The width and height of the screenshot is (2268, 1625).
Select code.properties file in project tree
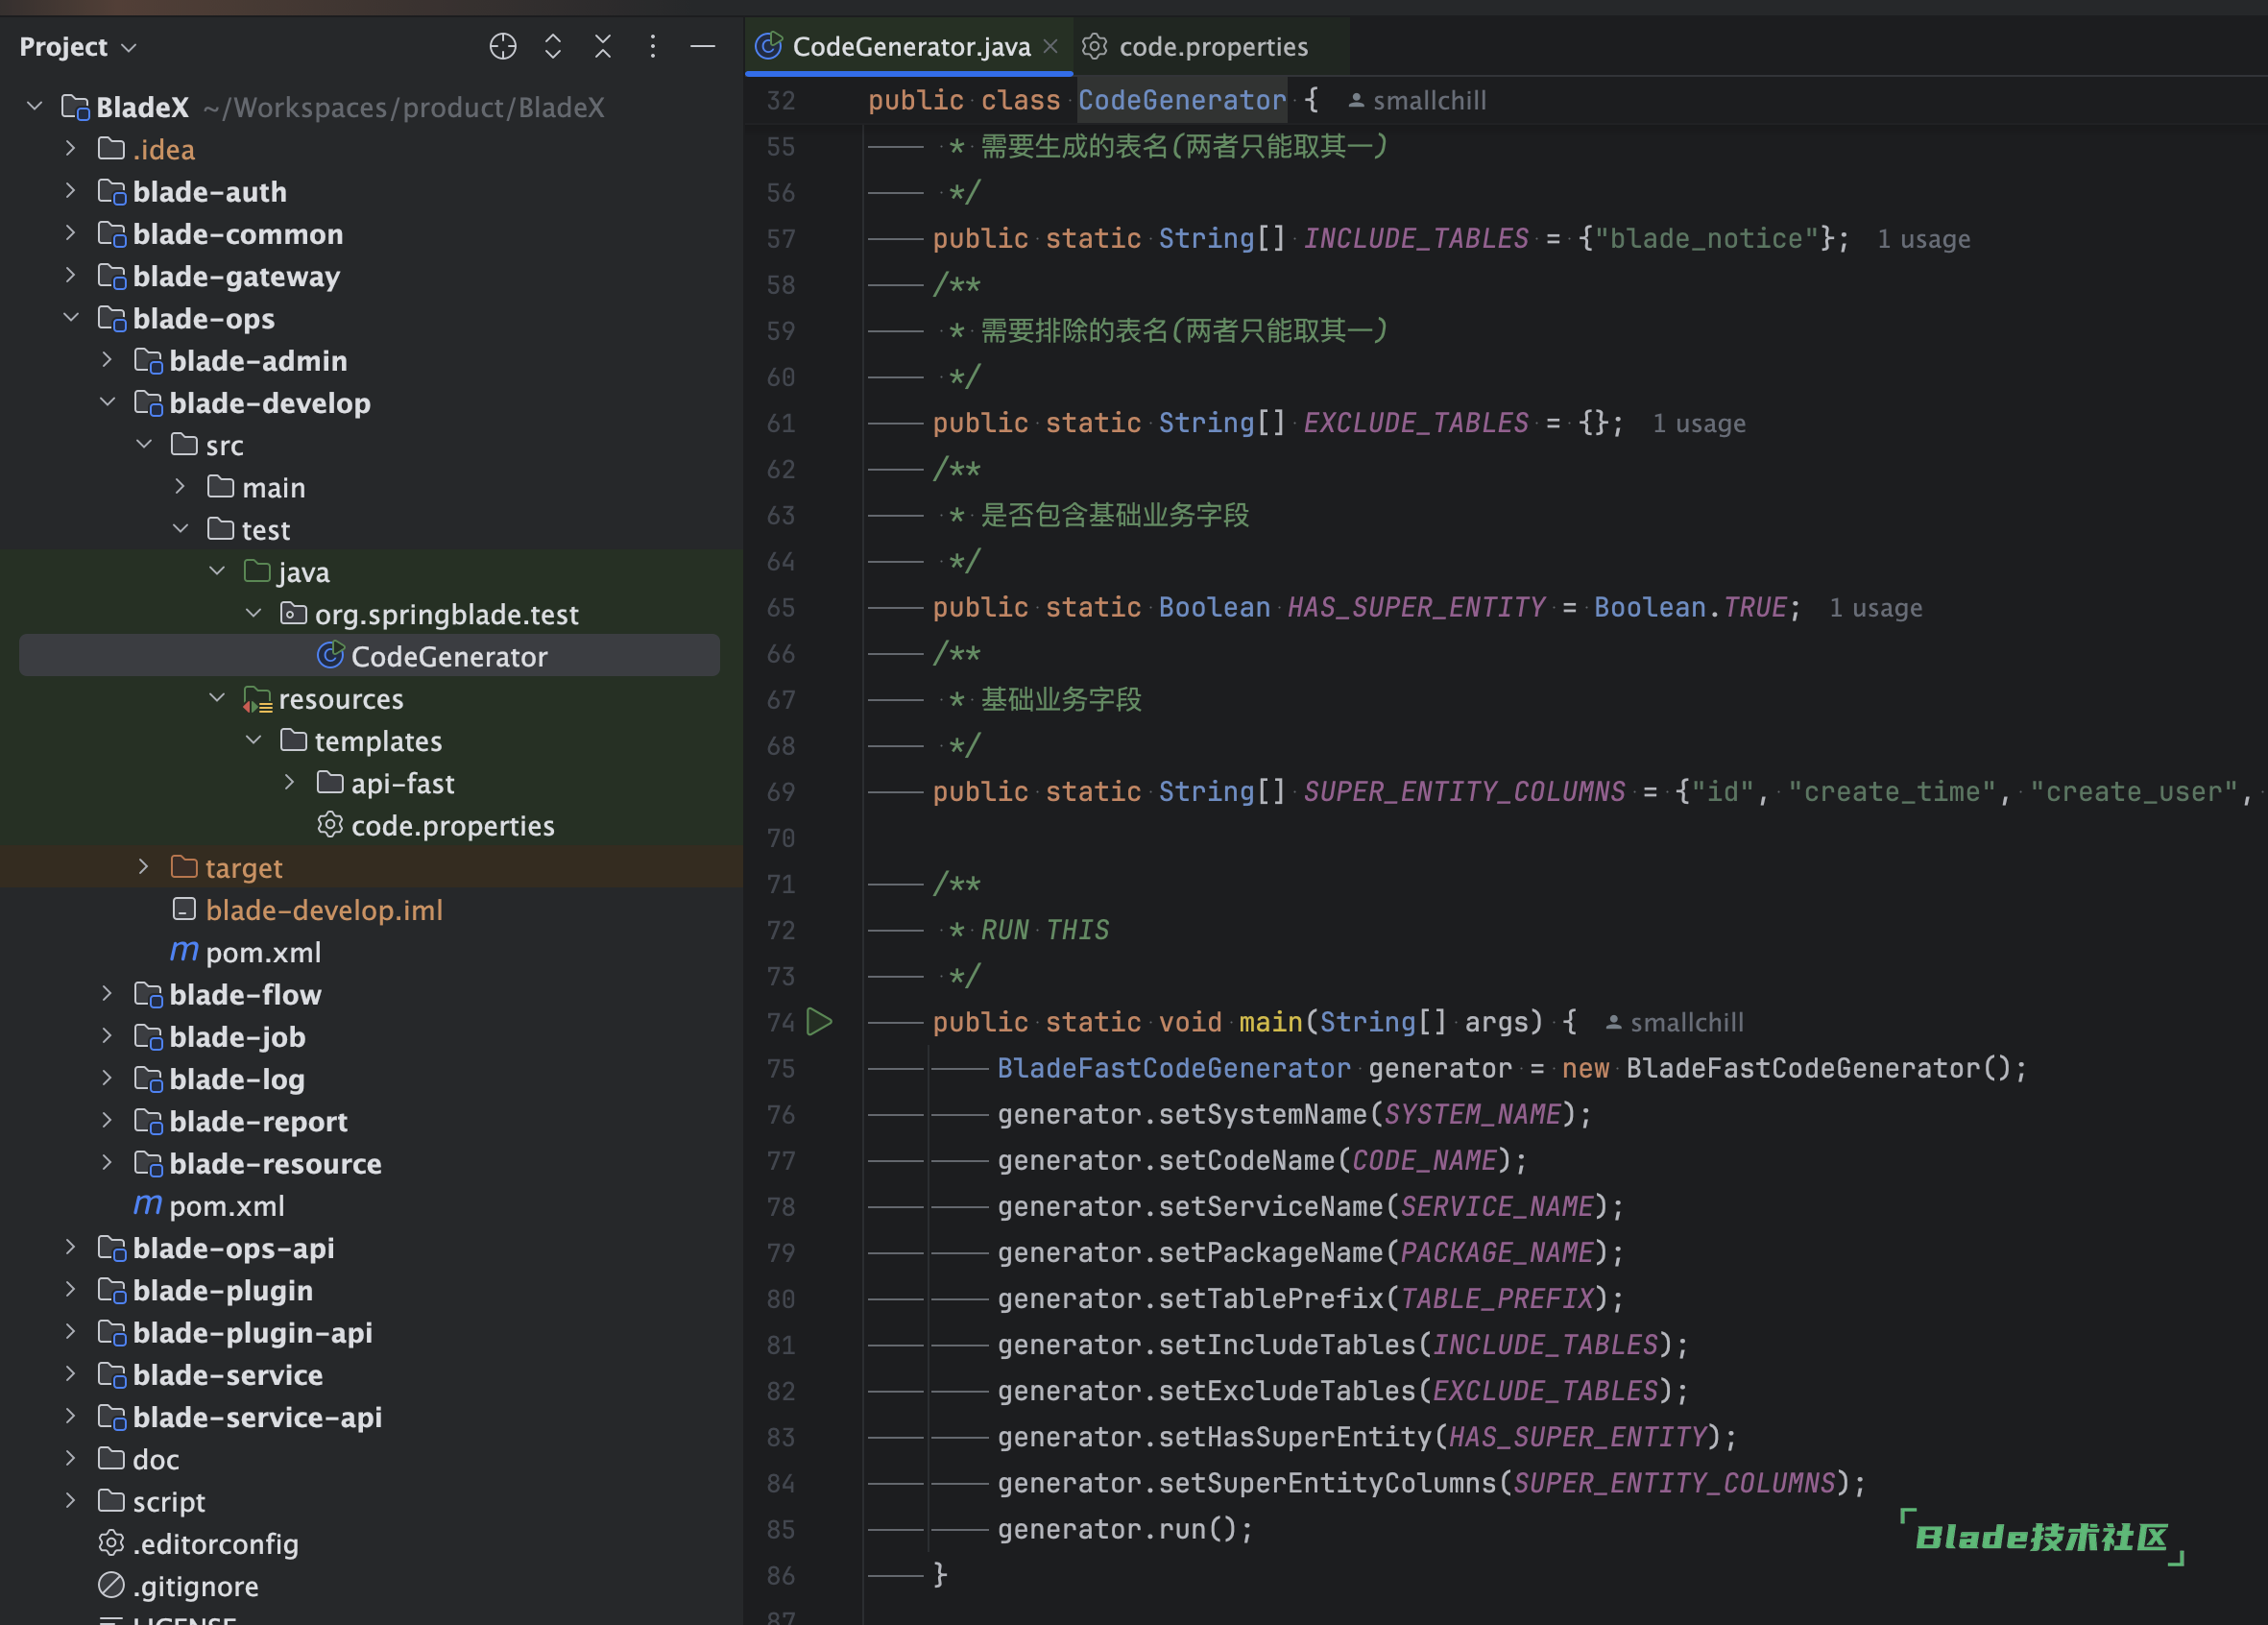435,825
